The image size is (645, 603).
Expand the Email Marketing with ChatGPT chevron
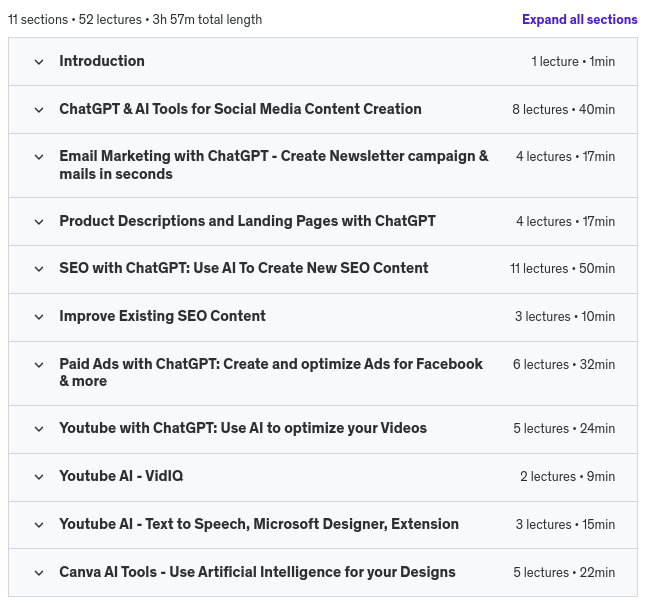[x=39, y=157]
